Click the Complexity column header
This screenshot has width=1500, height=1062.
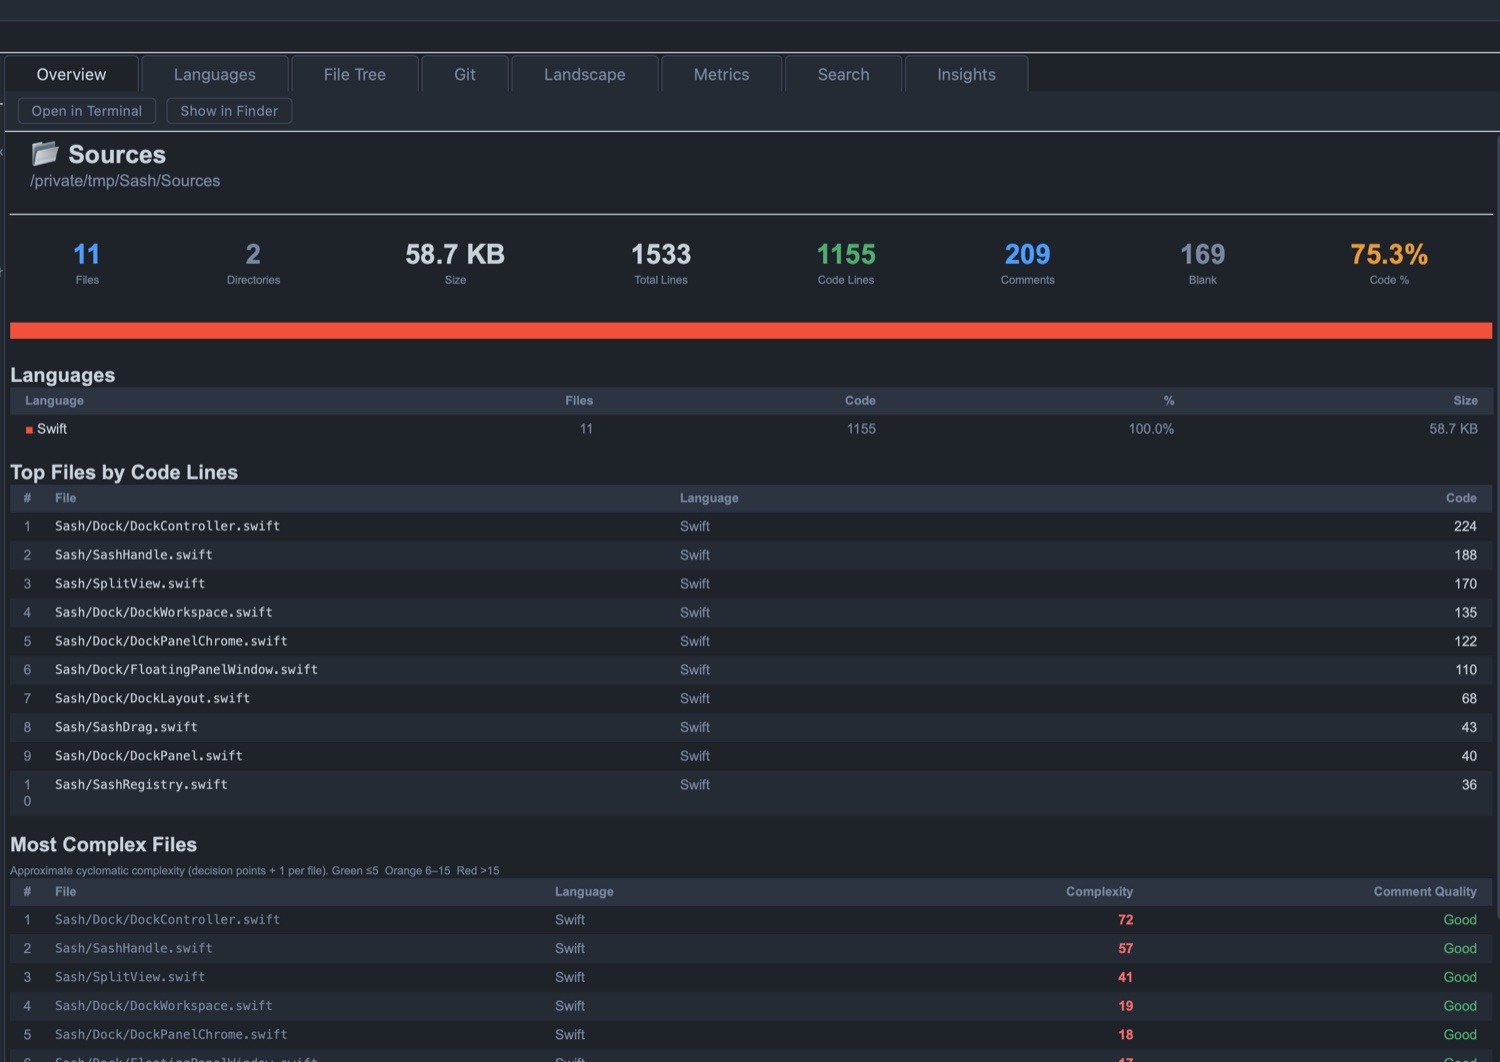click(1099, 892)
